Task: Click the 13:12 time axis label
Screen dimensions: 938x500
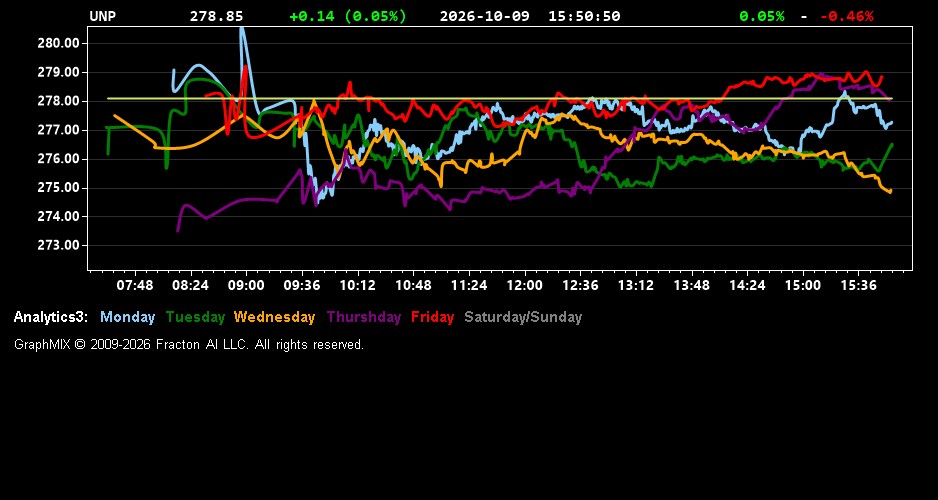Action: (x=636, y=285)
